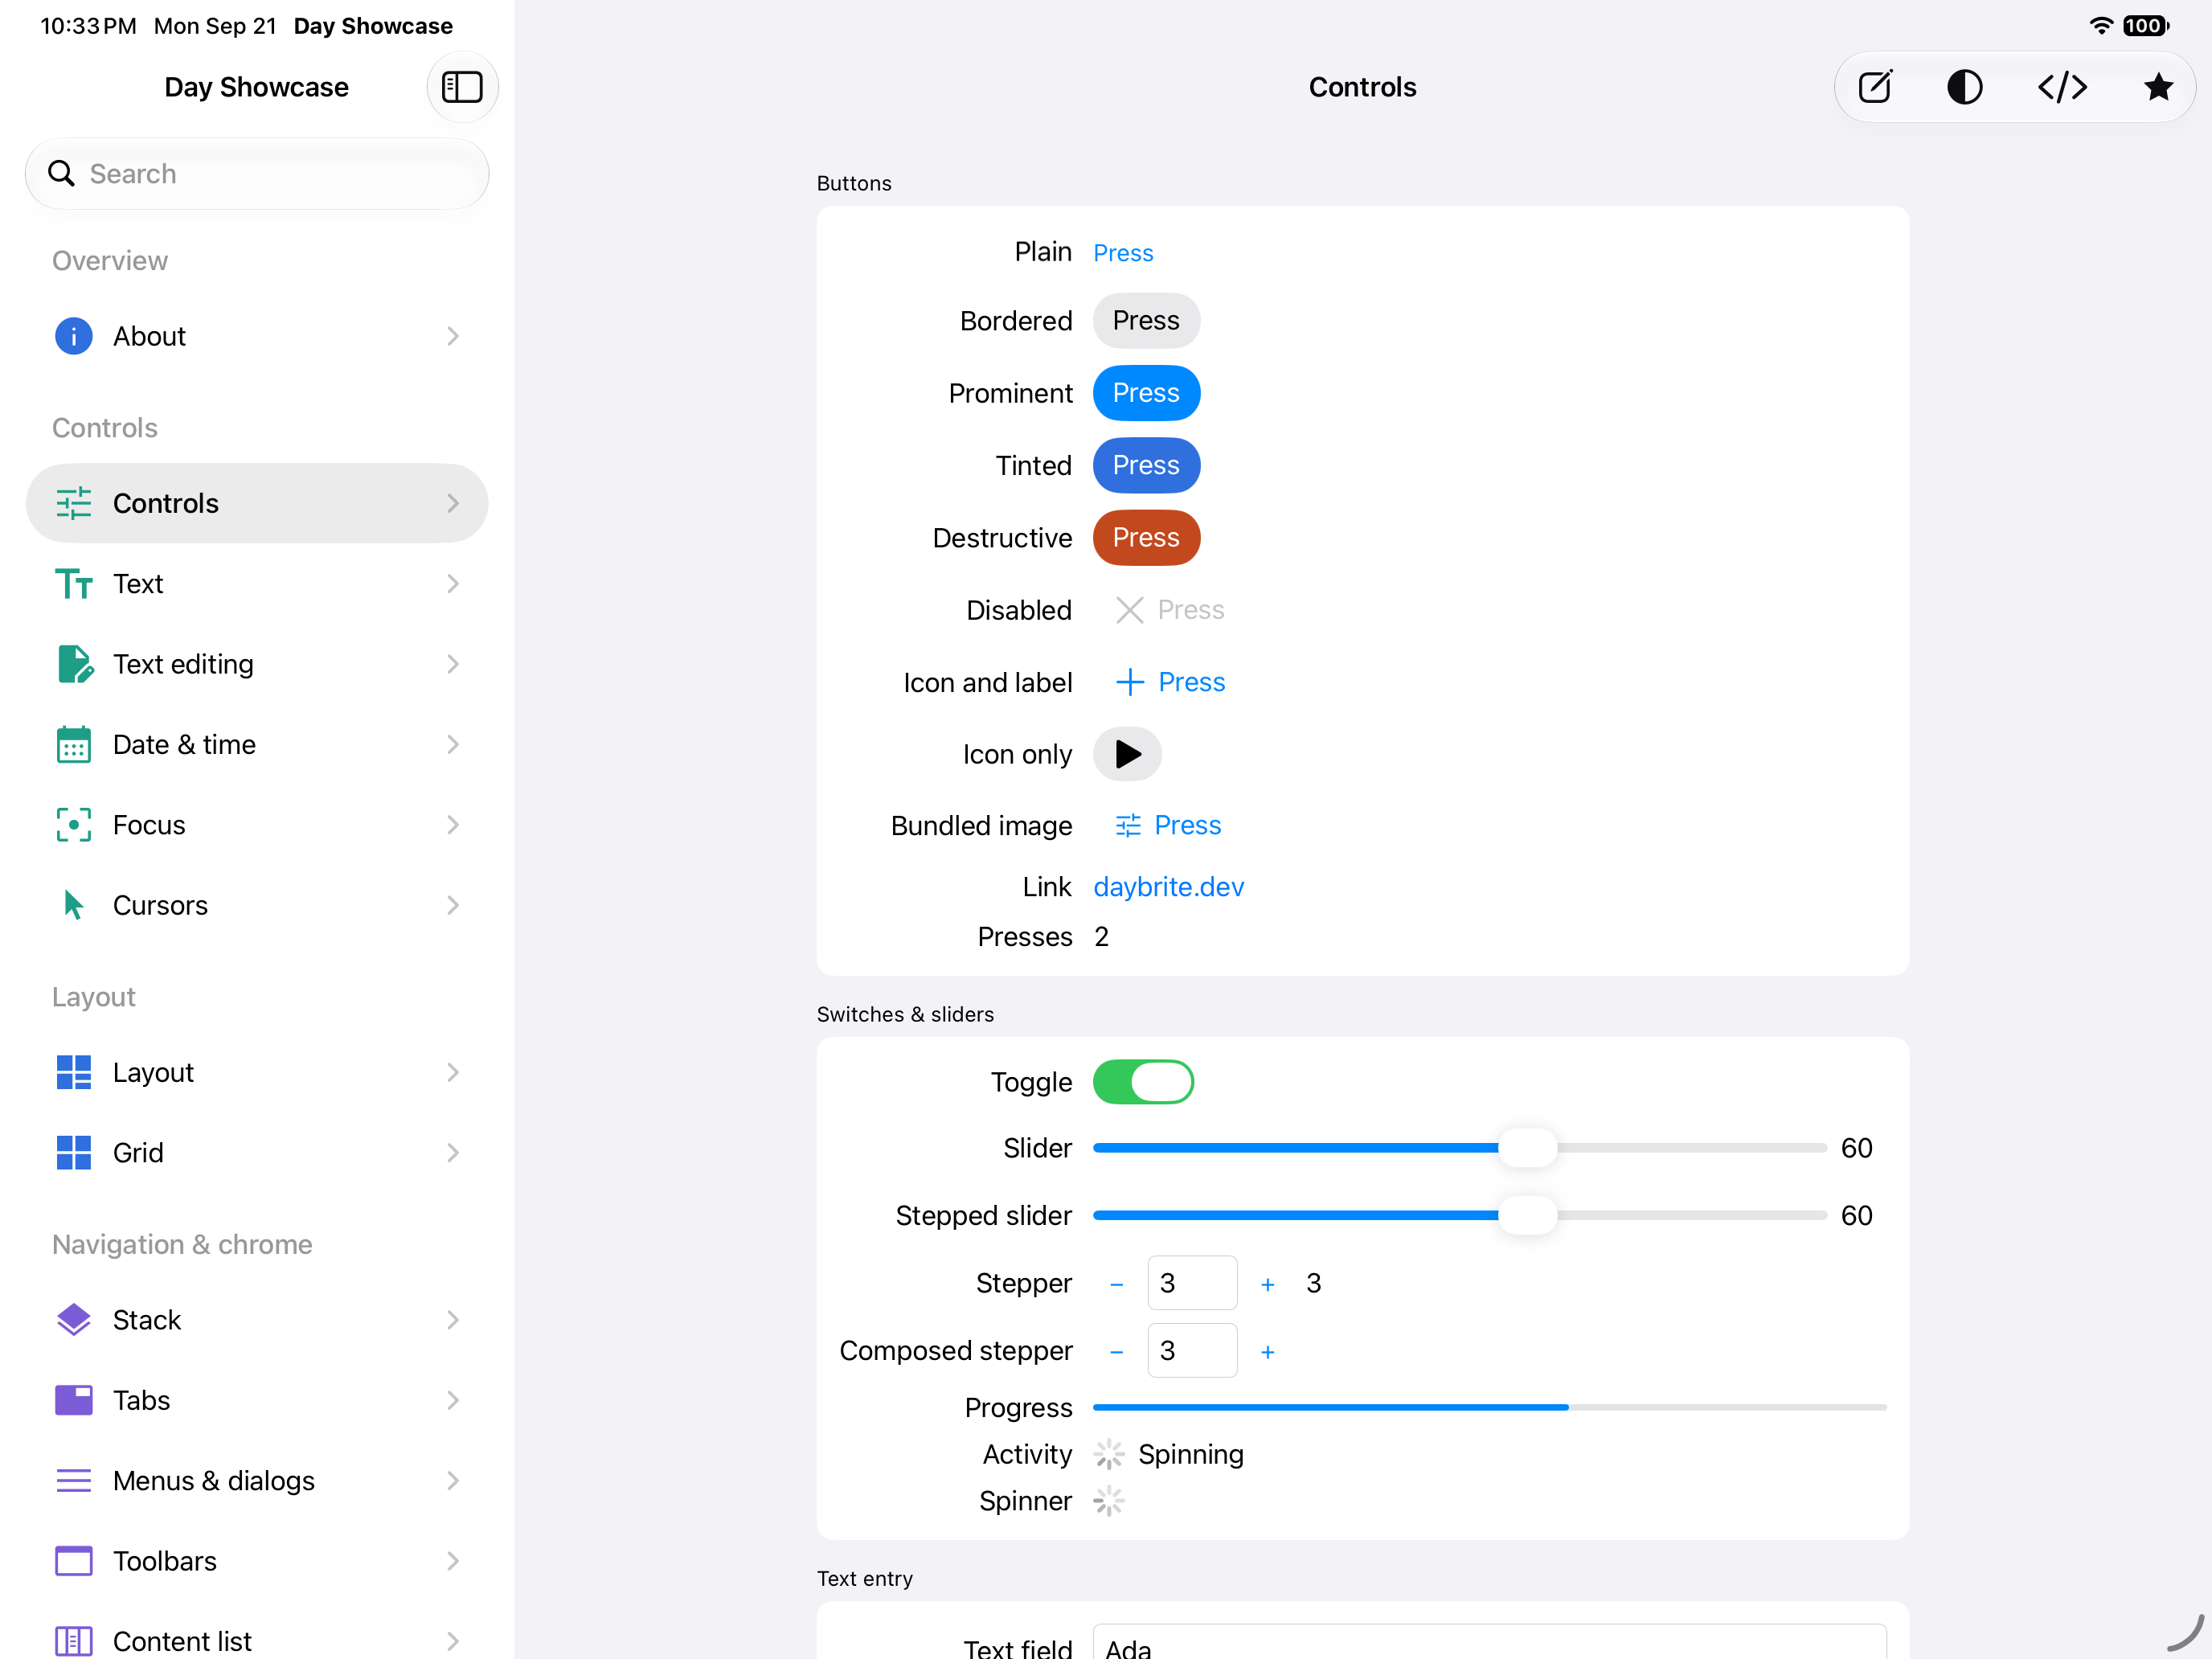Viewport: 2212px width, 1659px height.
Task: Click the Grid squares icon
Action: (x=73, y=1152)
